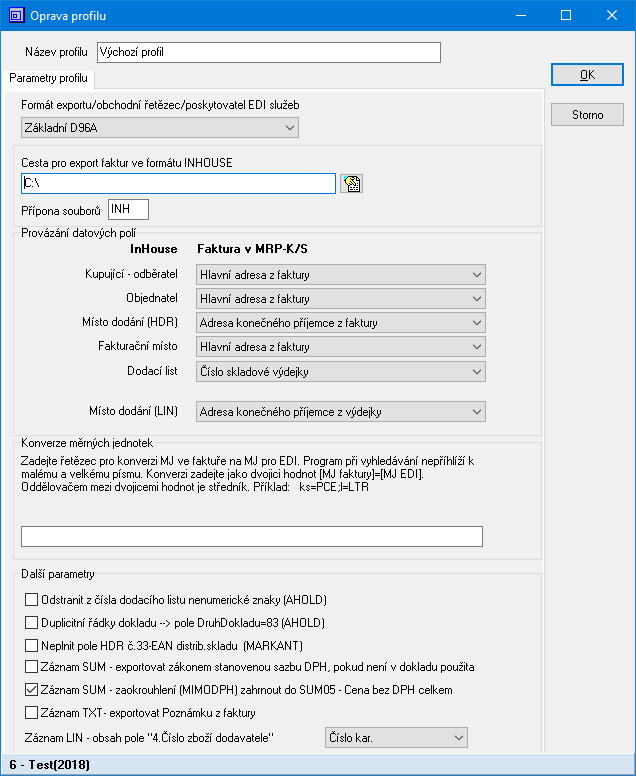Toggle Duplicitní řádky dokladu checkbox
Viewport: 636px width, 776px height.
pos(30,622)
